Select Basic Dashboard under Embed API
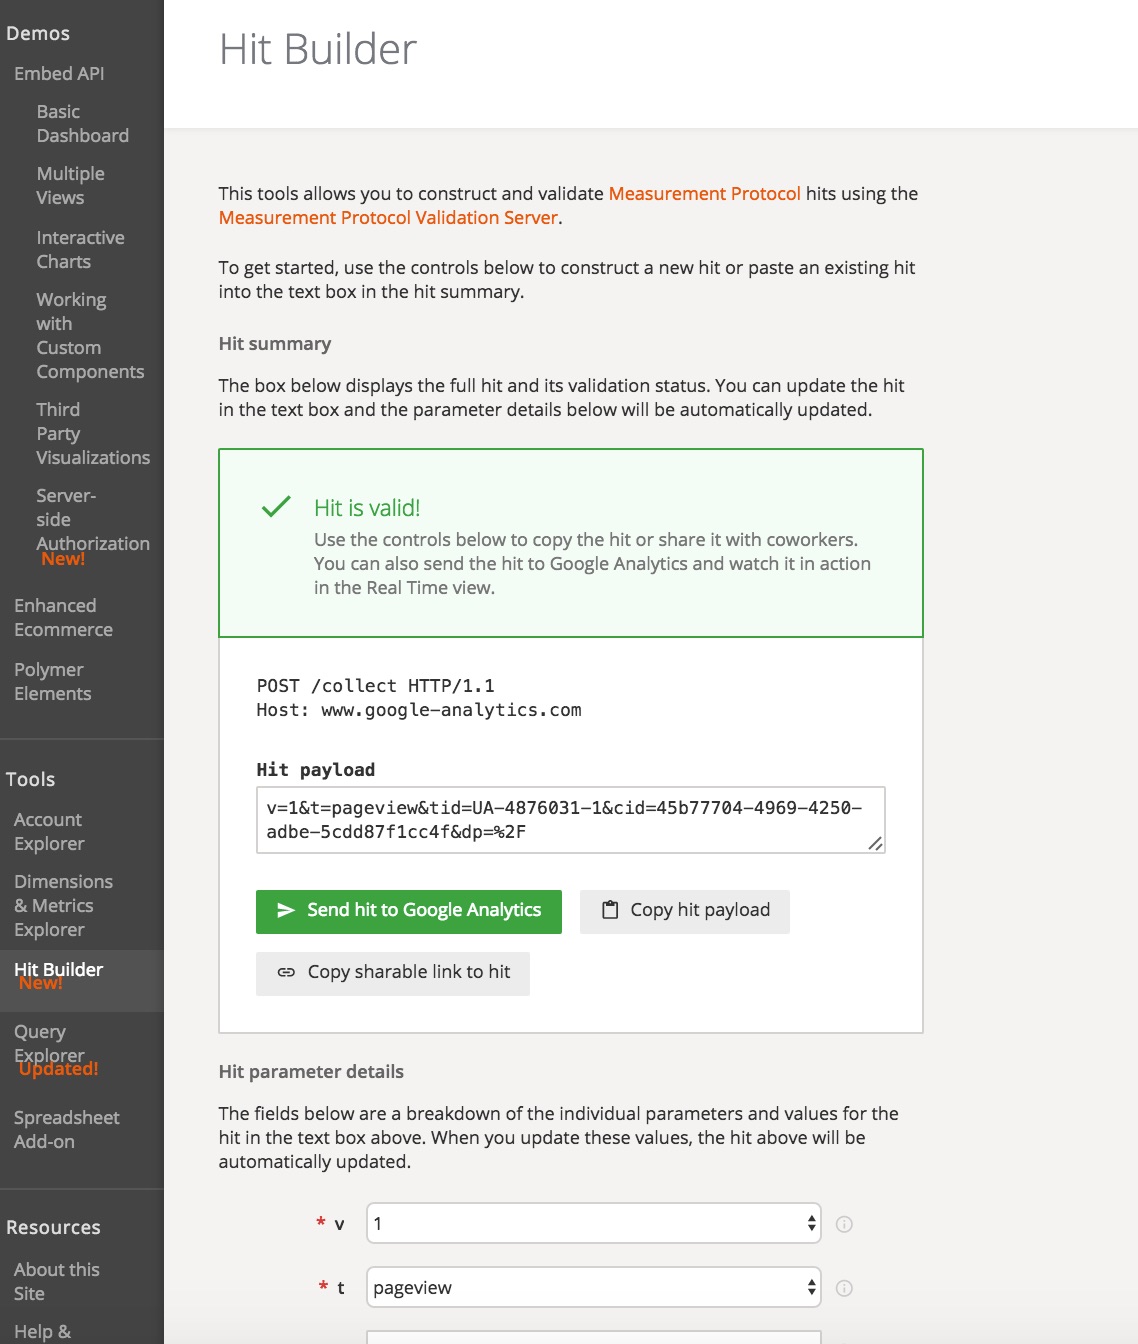1138x1344 pixels. pos(83,124)
